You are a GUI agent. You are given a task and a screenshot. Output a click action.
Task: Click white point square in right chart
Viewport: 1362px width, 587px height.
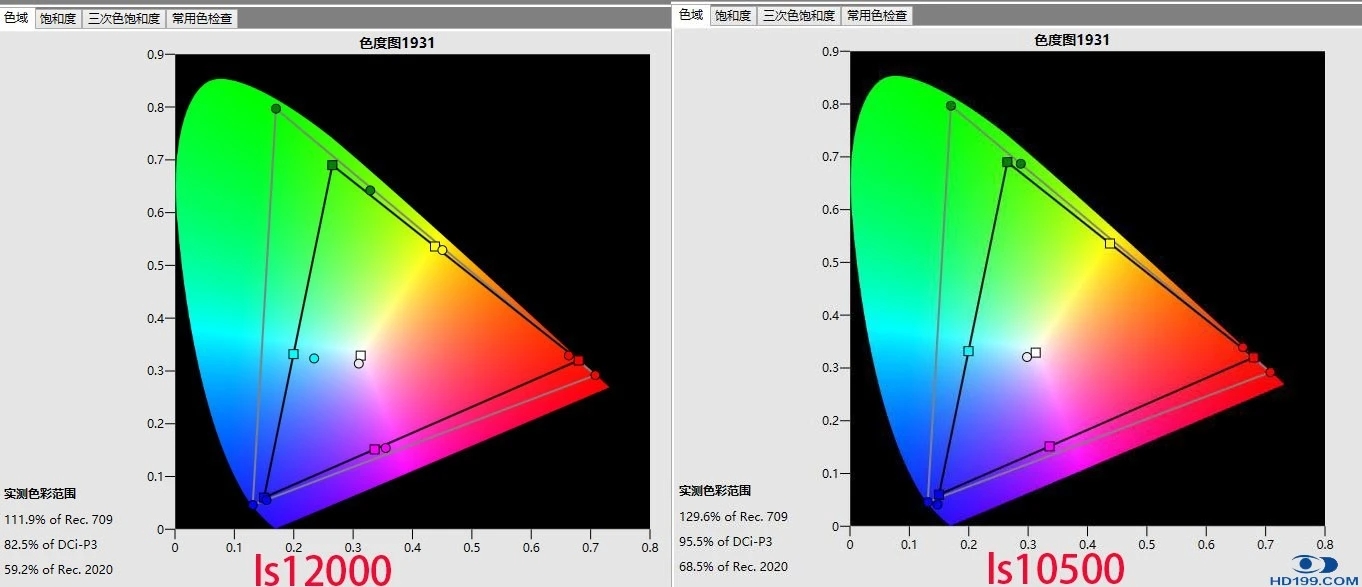click(x=1036, y=352)
